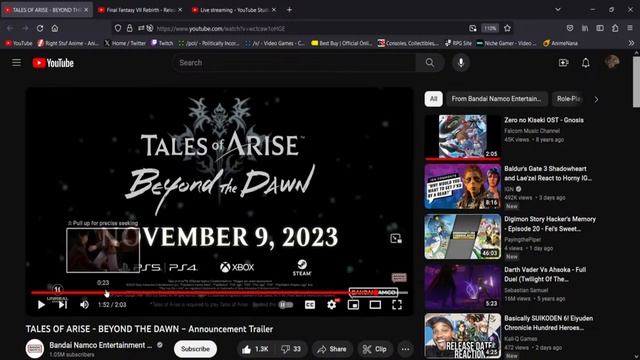Click the YouTube logo home link
This screenshot has width=640, height=360.
53,63
